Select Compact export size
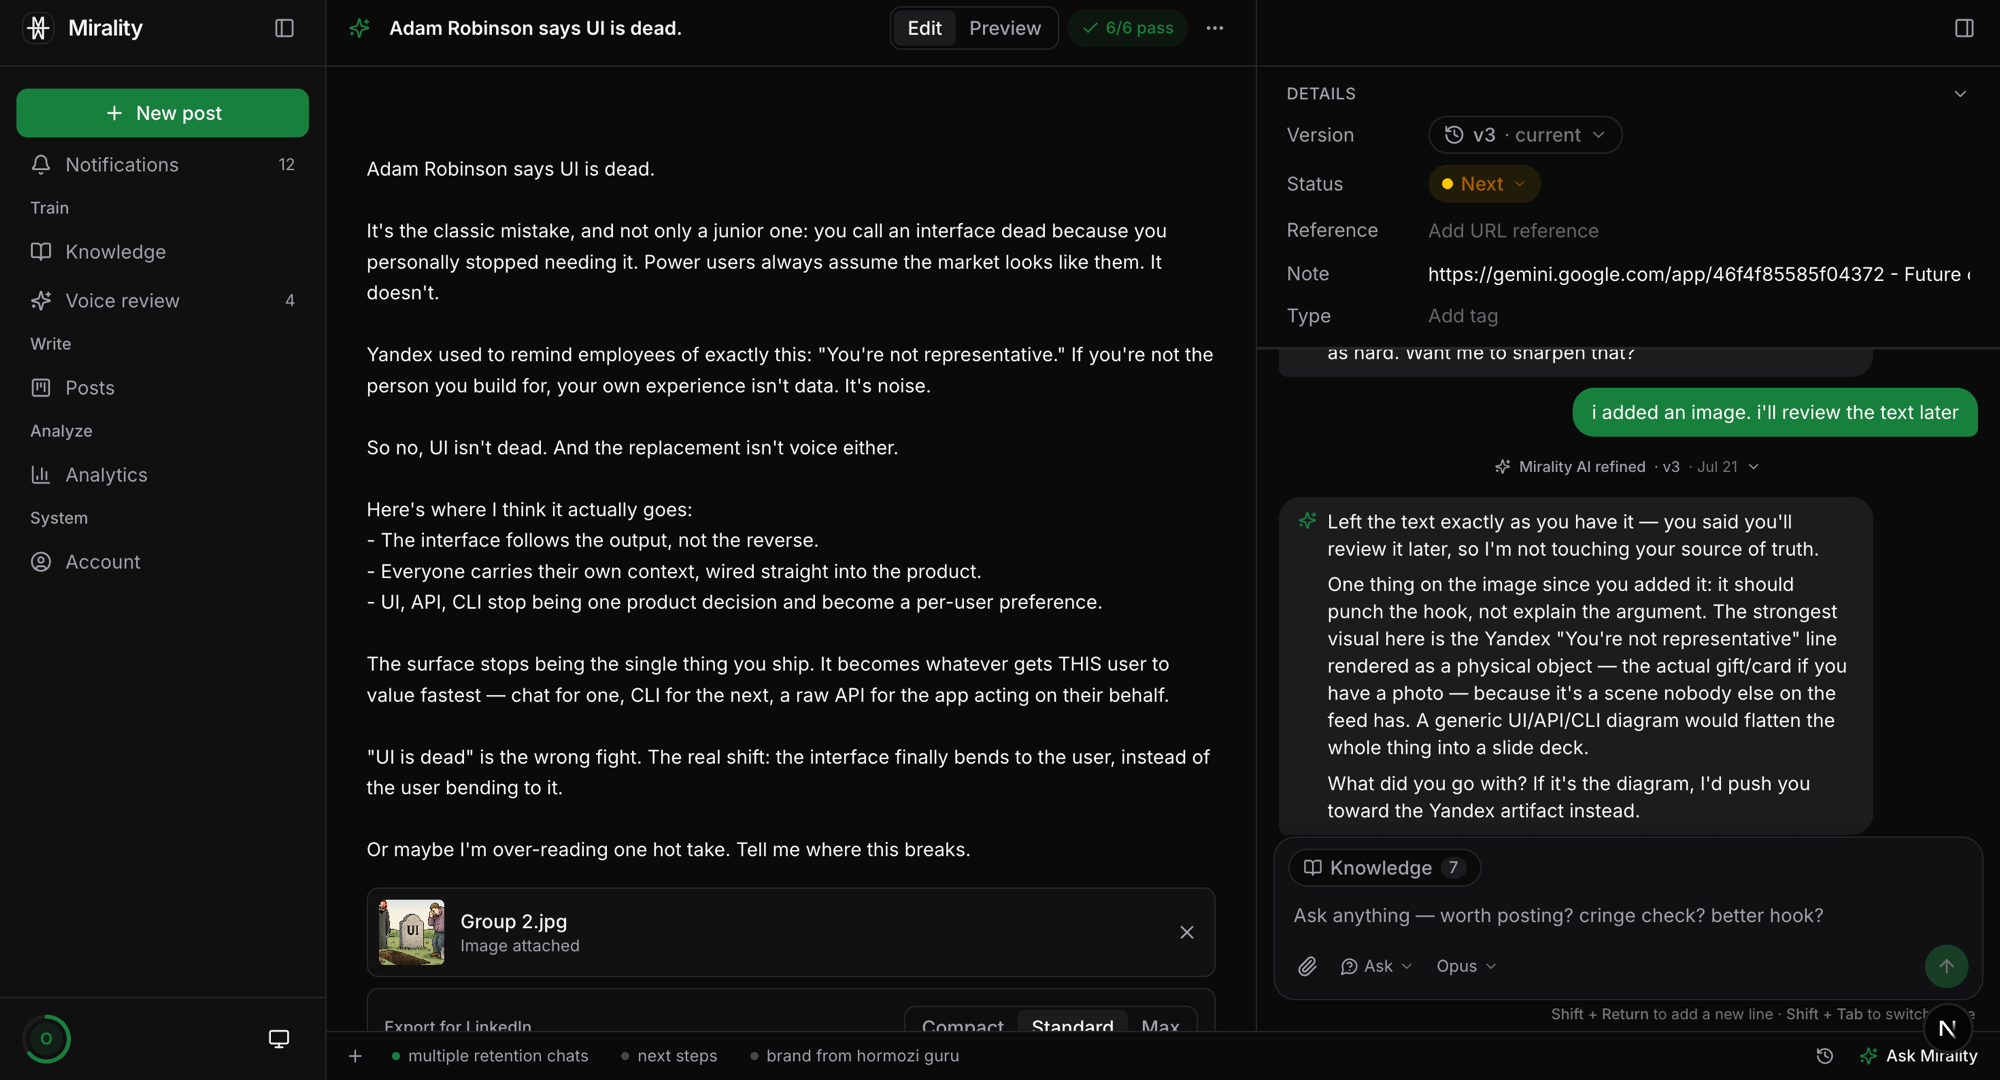This screenshot has height=1080, width=2000. tap(962, 1026)
